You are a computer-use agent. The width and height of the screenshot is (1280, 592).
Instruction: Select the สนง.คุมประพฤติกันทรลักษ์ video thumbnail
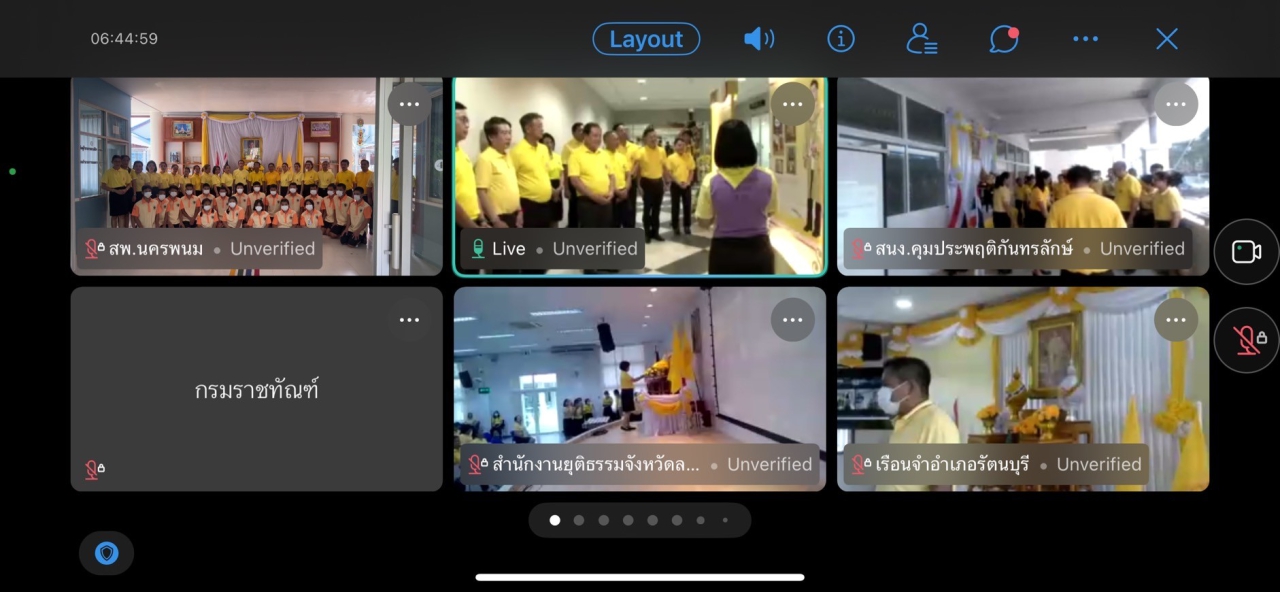[1023, 176]
